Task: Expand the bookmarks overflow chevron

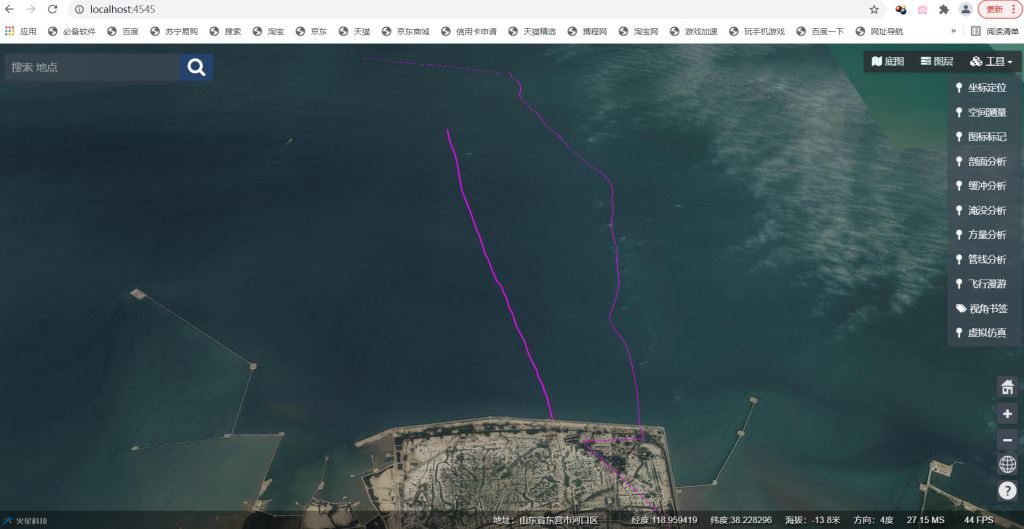Action: pyautogui.click(x=953, y=31)
